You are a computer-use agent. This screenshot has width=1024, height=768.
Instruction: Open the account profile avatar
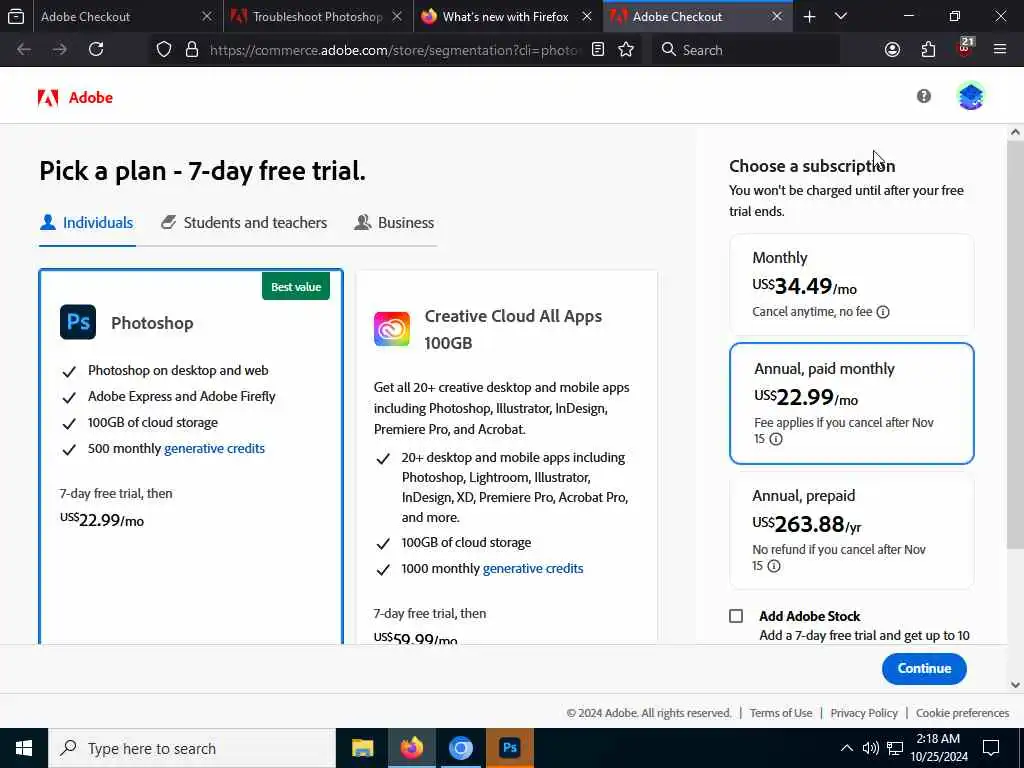pyautogui.click(x=970, y=96)
